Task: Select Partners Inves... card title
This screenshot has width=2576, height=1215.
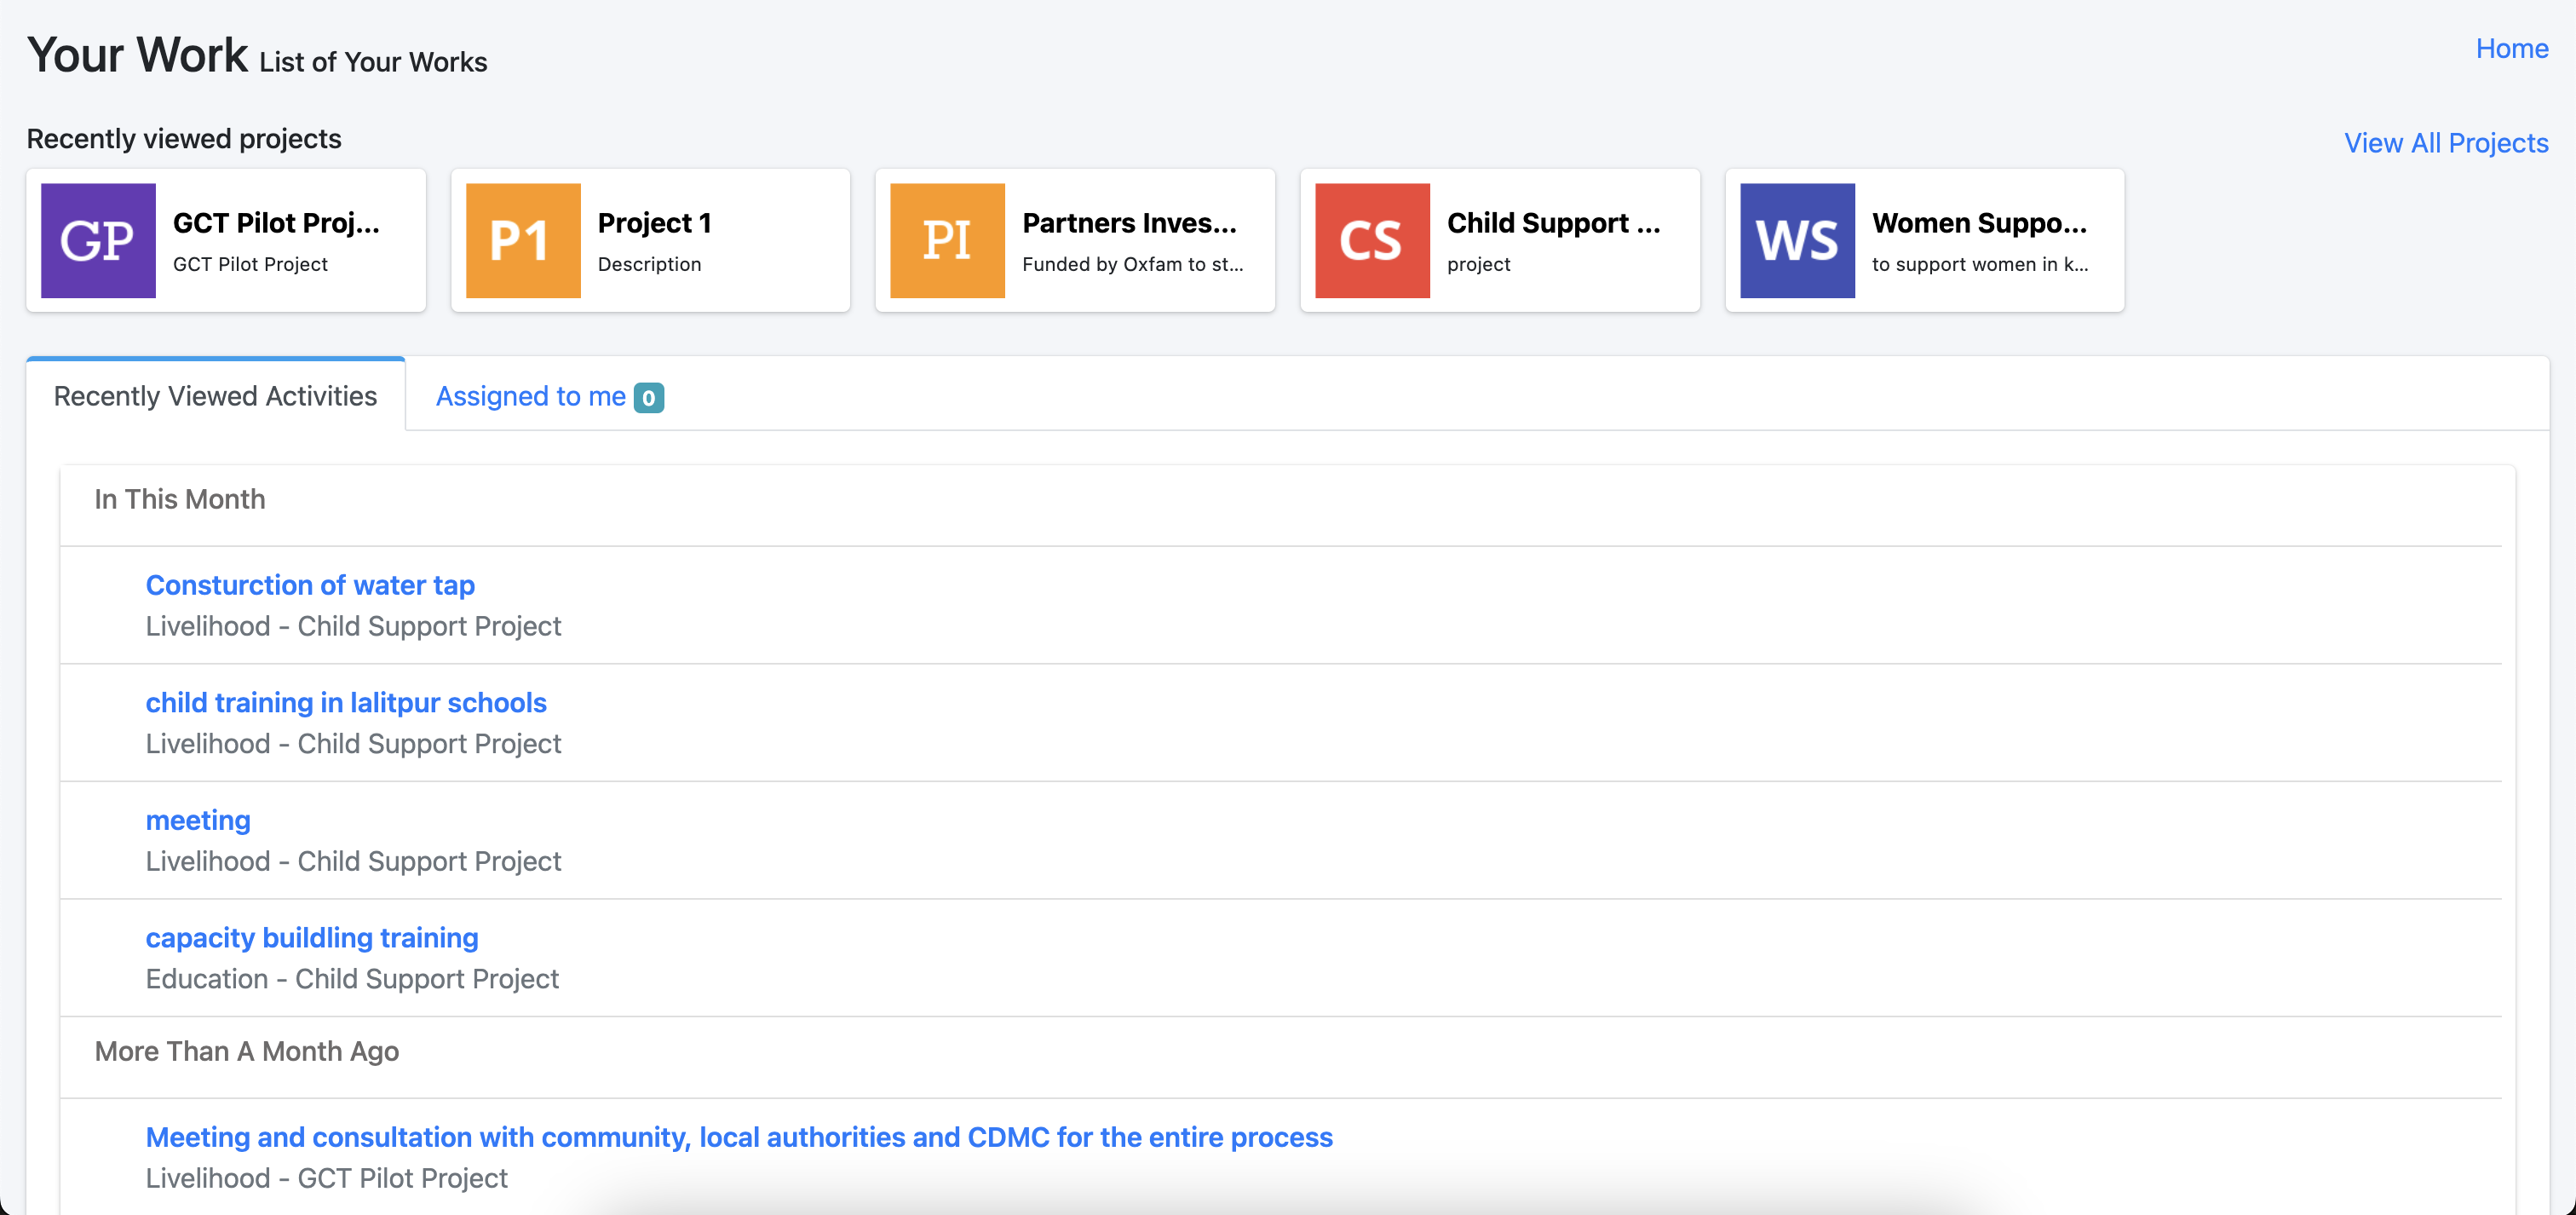Action: [1129, 223]
